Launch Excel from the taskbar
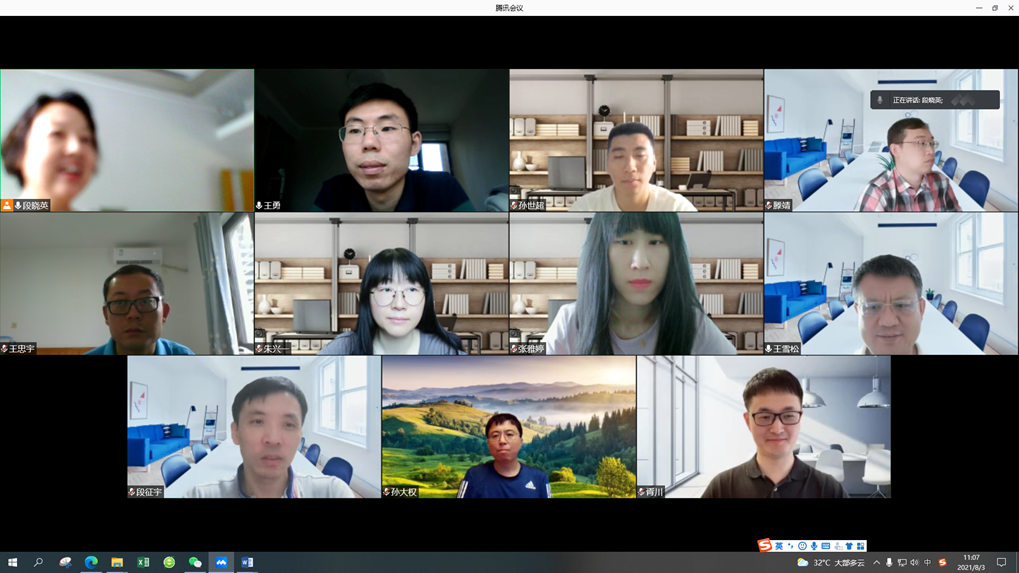 (x=143, y=563)
